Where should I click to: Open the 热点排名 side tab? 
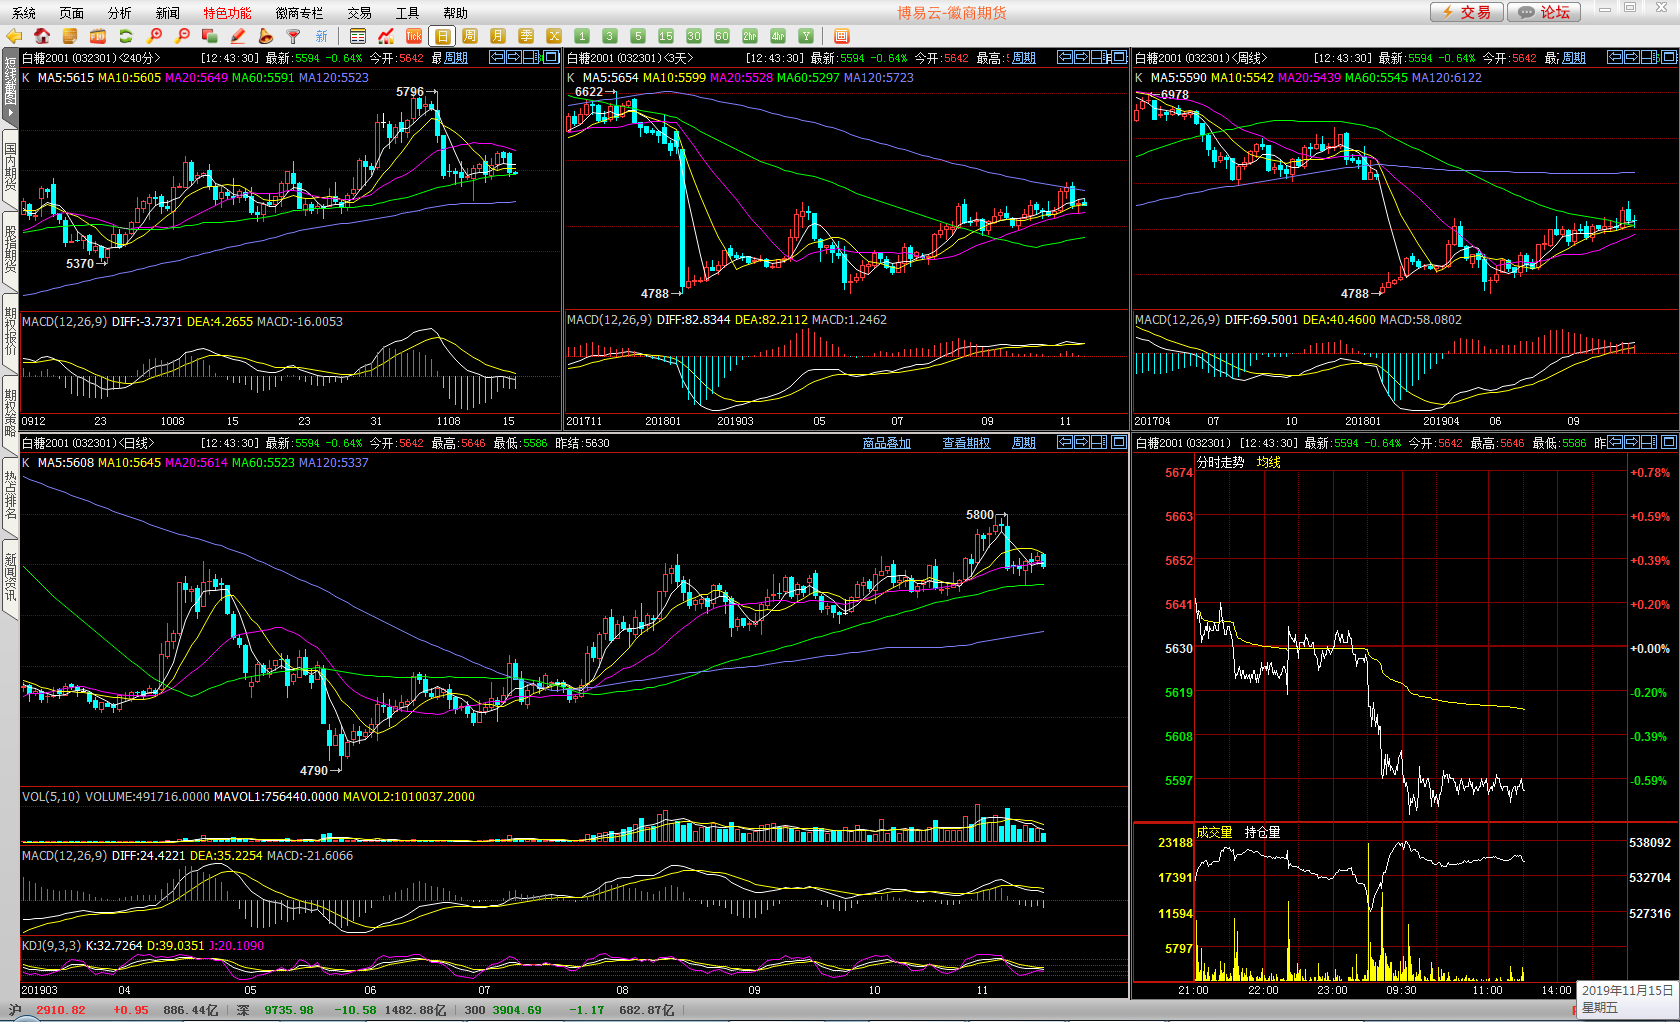(10, 495)
